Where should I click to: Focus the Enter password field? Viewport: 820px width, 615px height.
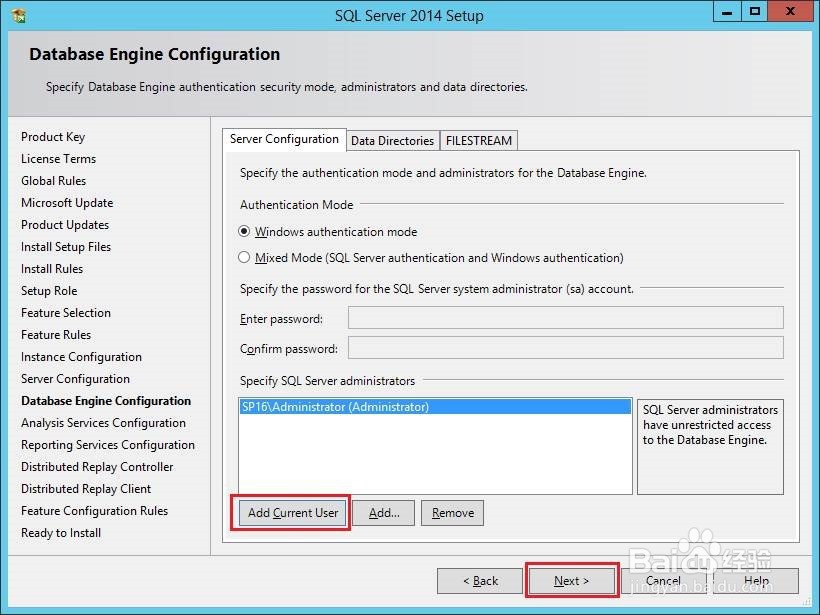(566, 317)
